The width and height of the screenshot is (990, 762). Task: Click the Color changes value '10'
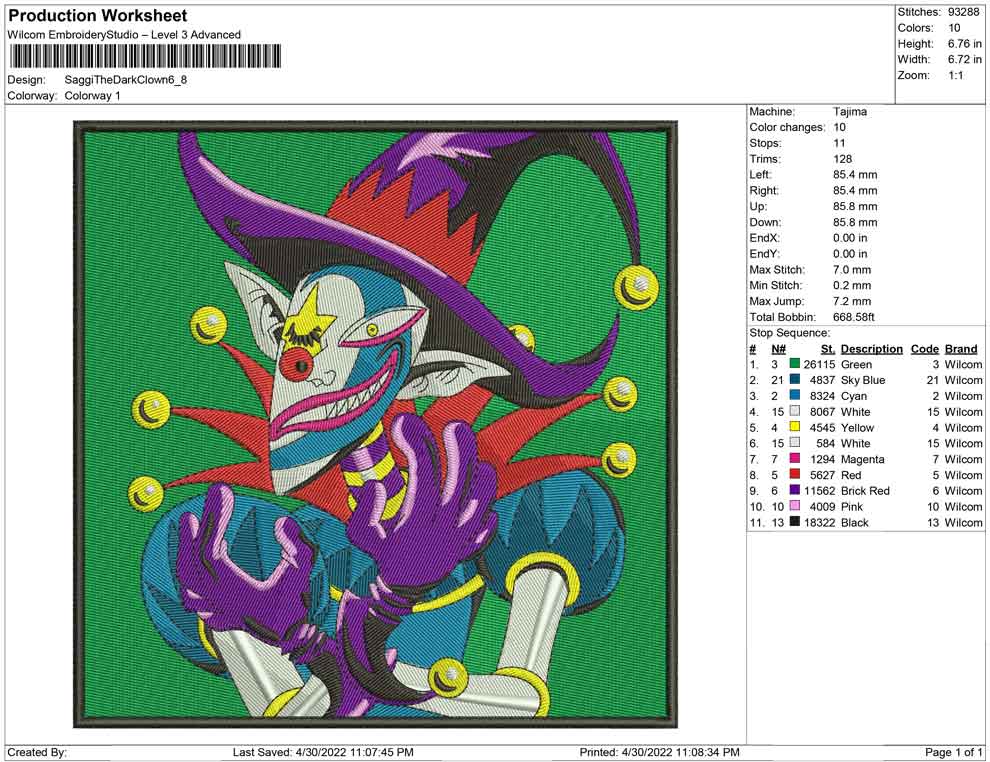tap(839, 128)
